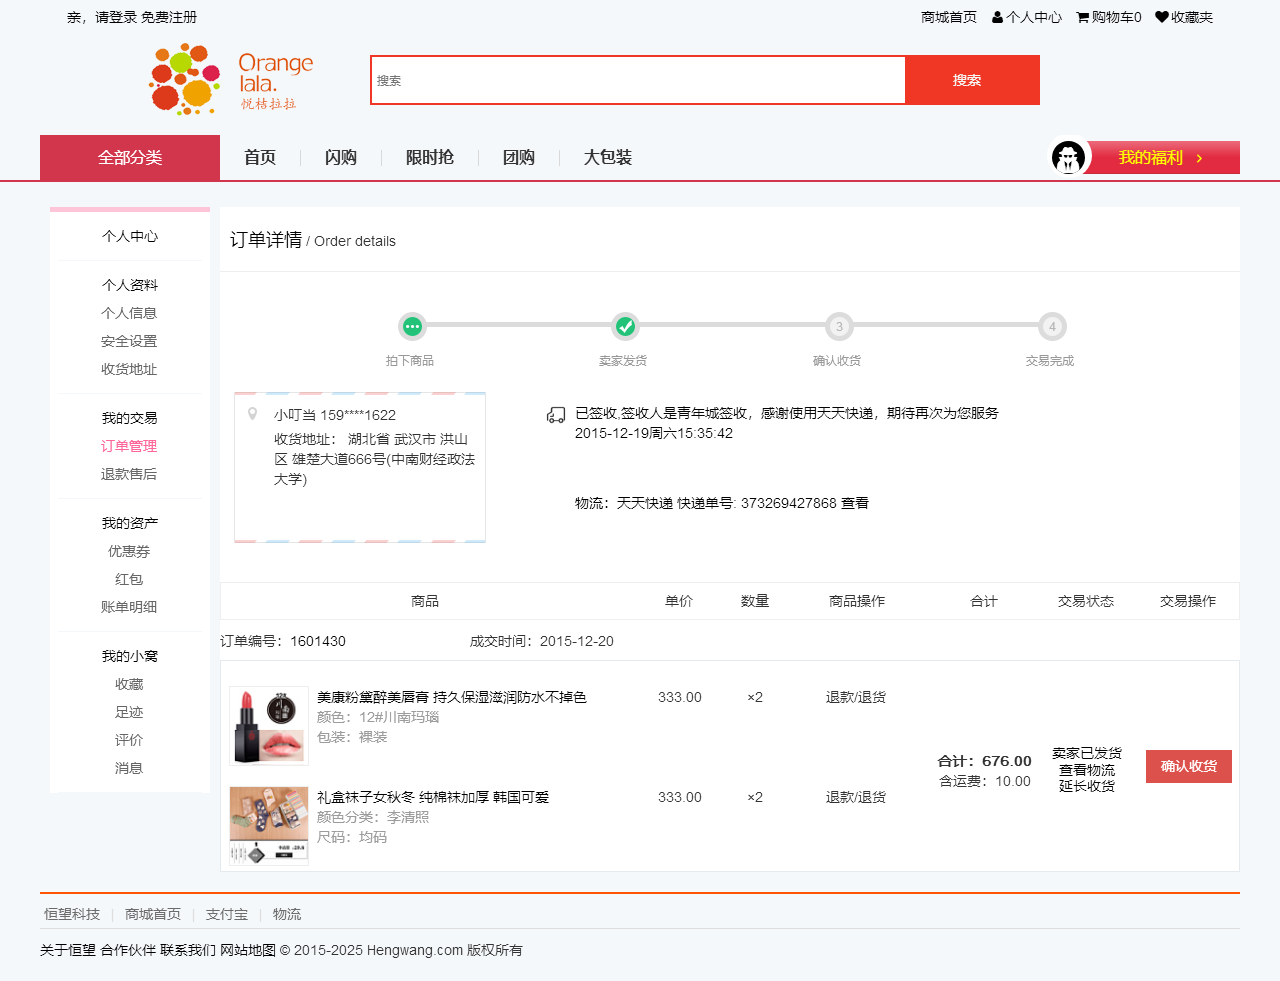Click the location pin icon in address card
Viewport: 1280px width, 981px height.
click(x=253, y=414)
